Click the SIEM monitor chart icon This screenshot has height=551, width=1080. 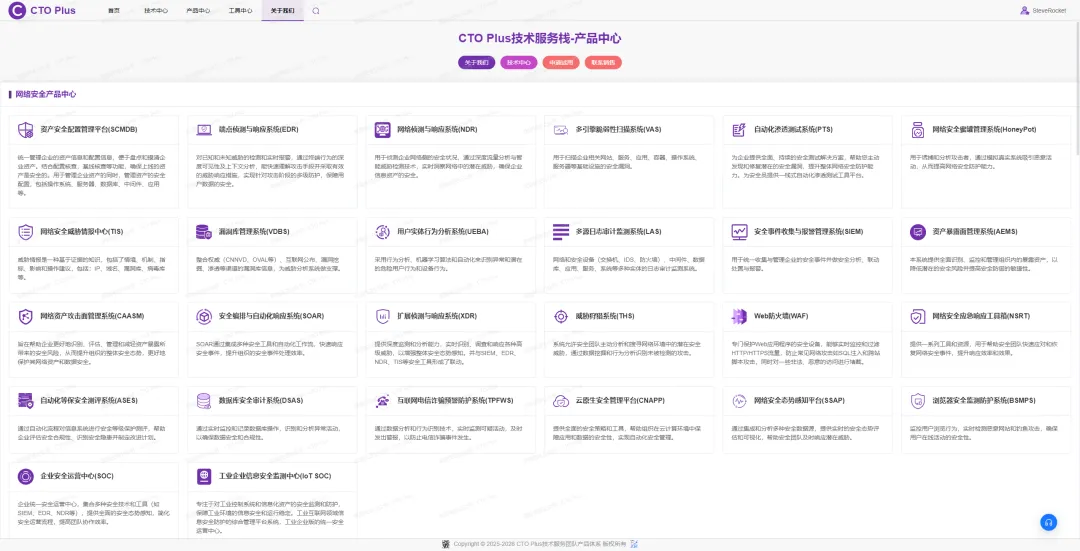pyautogui.click(x=739, y=232)
